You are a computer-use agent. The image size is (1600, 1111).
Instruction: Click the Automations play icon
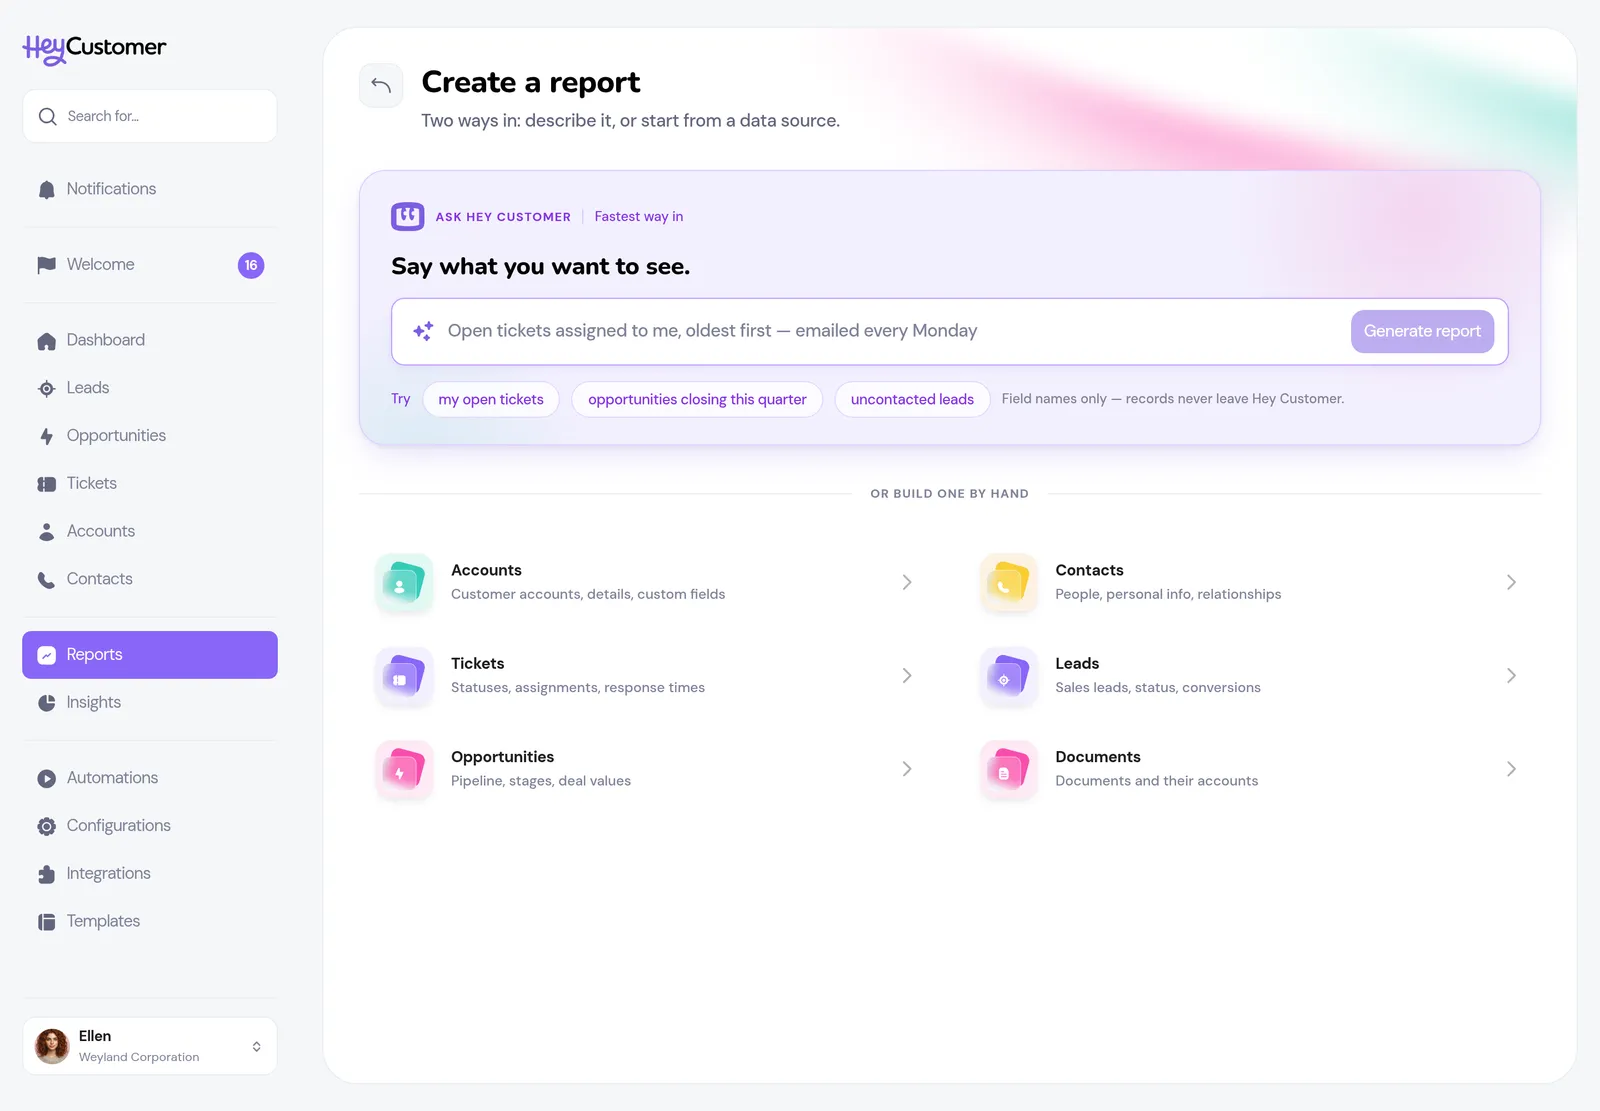pyautogui.click(x=46, y=779)
